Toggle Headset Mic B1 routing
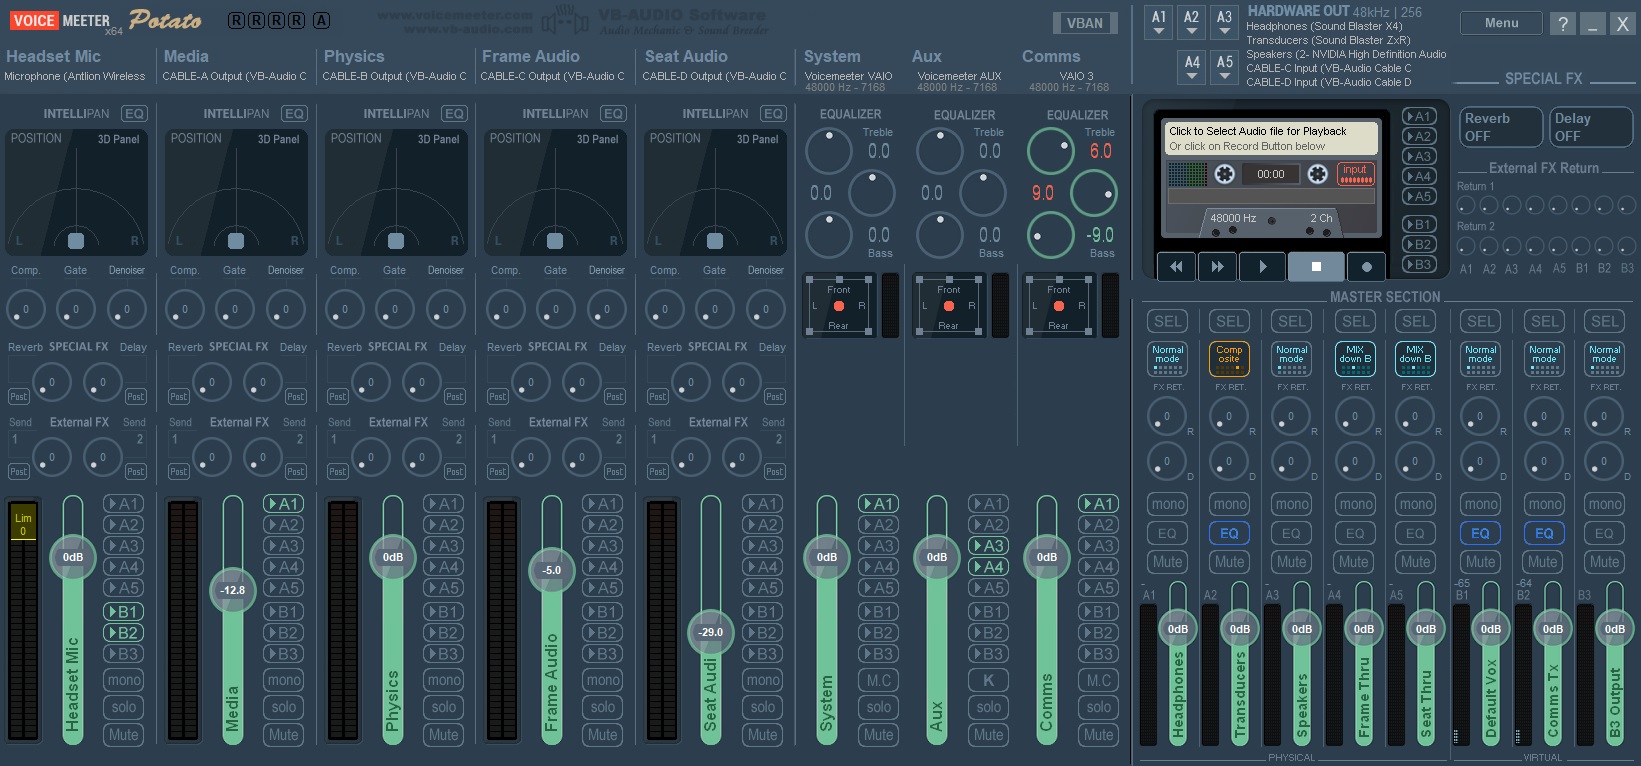The height and width of the screenshot is (766, 1641). (124, 612)
